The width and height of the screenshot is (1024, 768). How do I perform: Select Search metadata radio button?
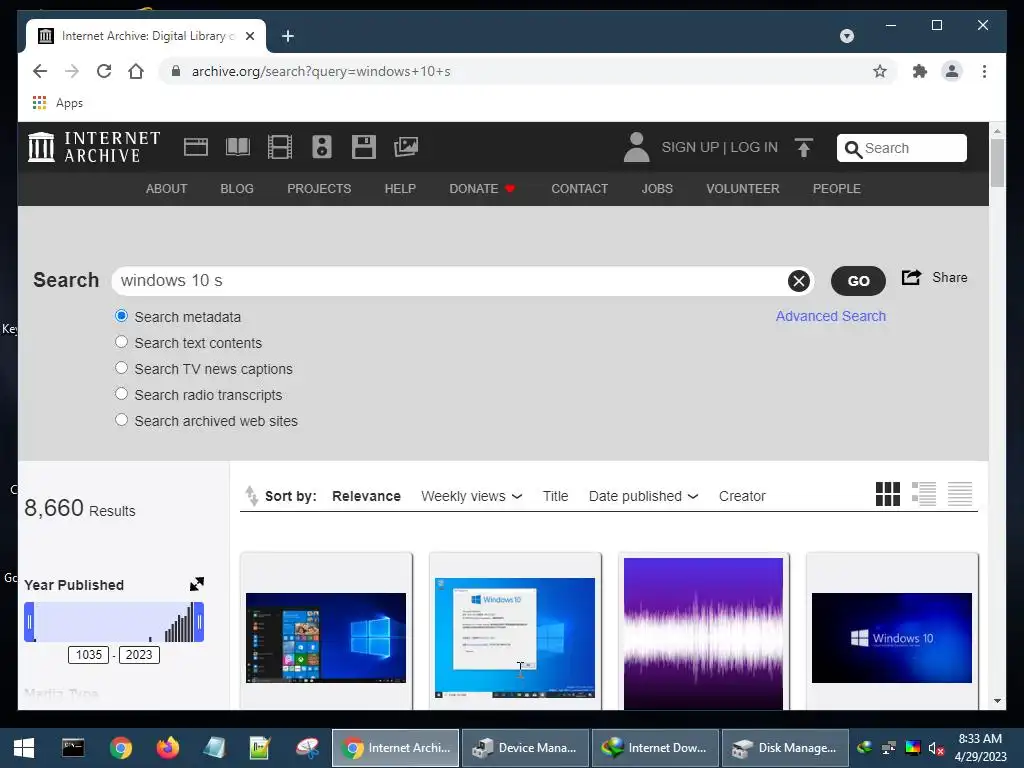coord(121,316)
